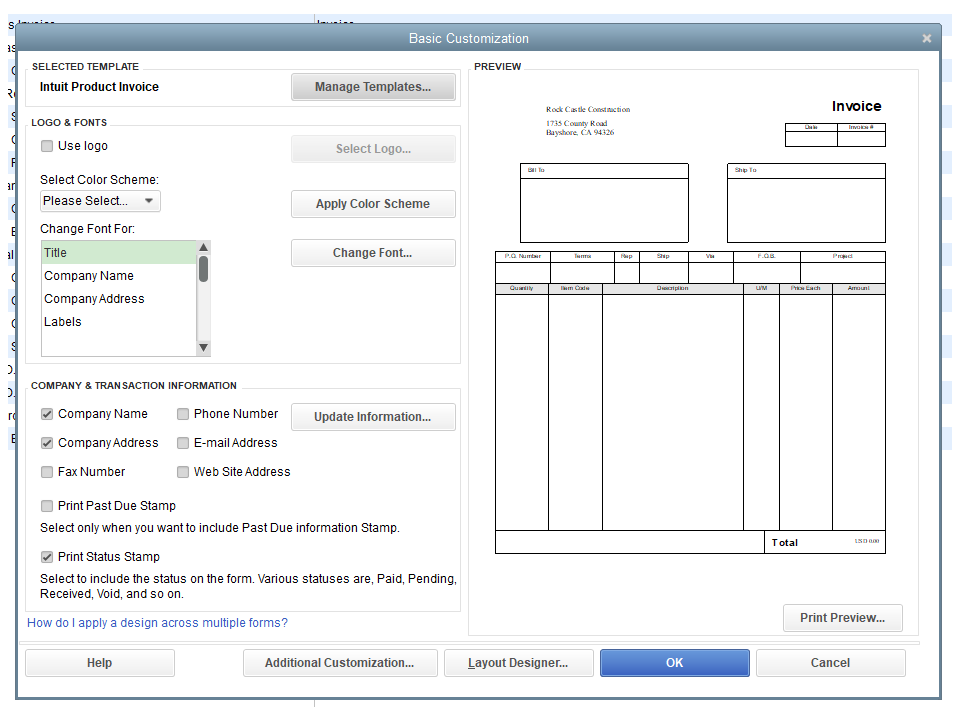Click the Help button
Screen dimensions: 960x720
point(100,663)
